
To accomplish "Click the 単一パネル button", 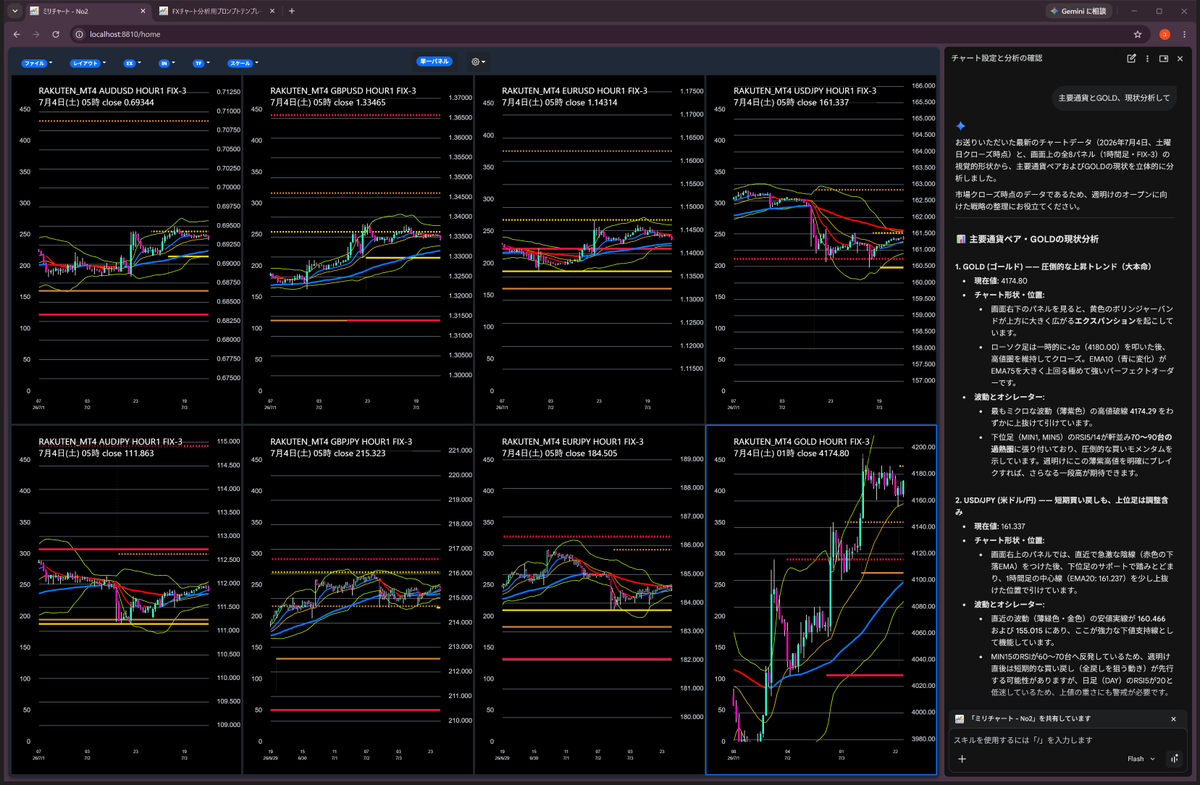I will coord(434,61).
